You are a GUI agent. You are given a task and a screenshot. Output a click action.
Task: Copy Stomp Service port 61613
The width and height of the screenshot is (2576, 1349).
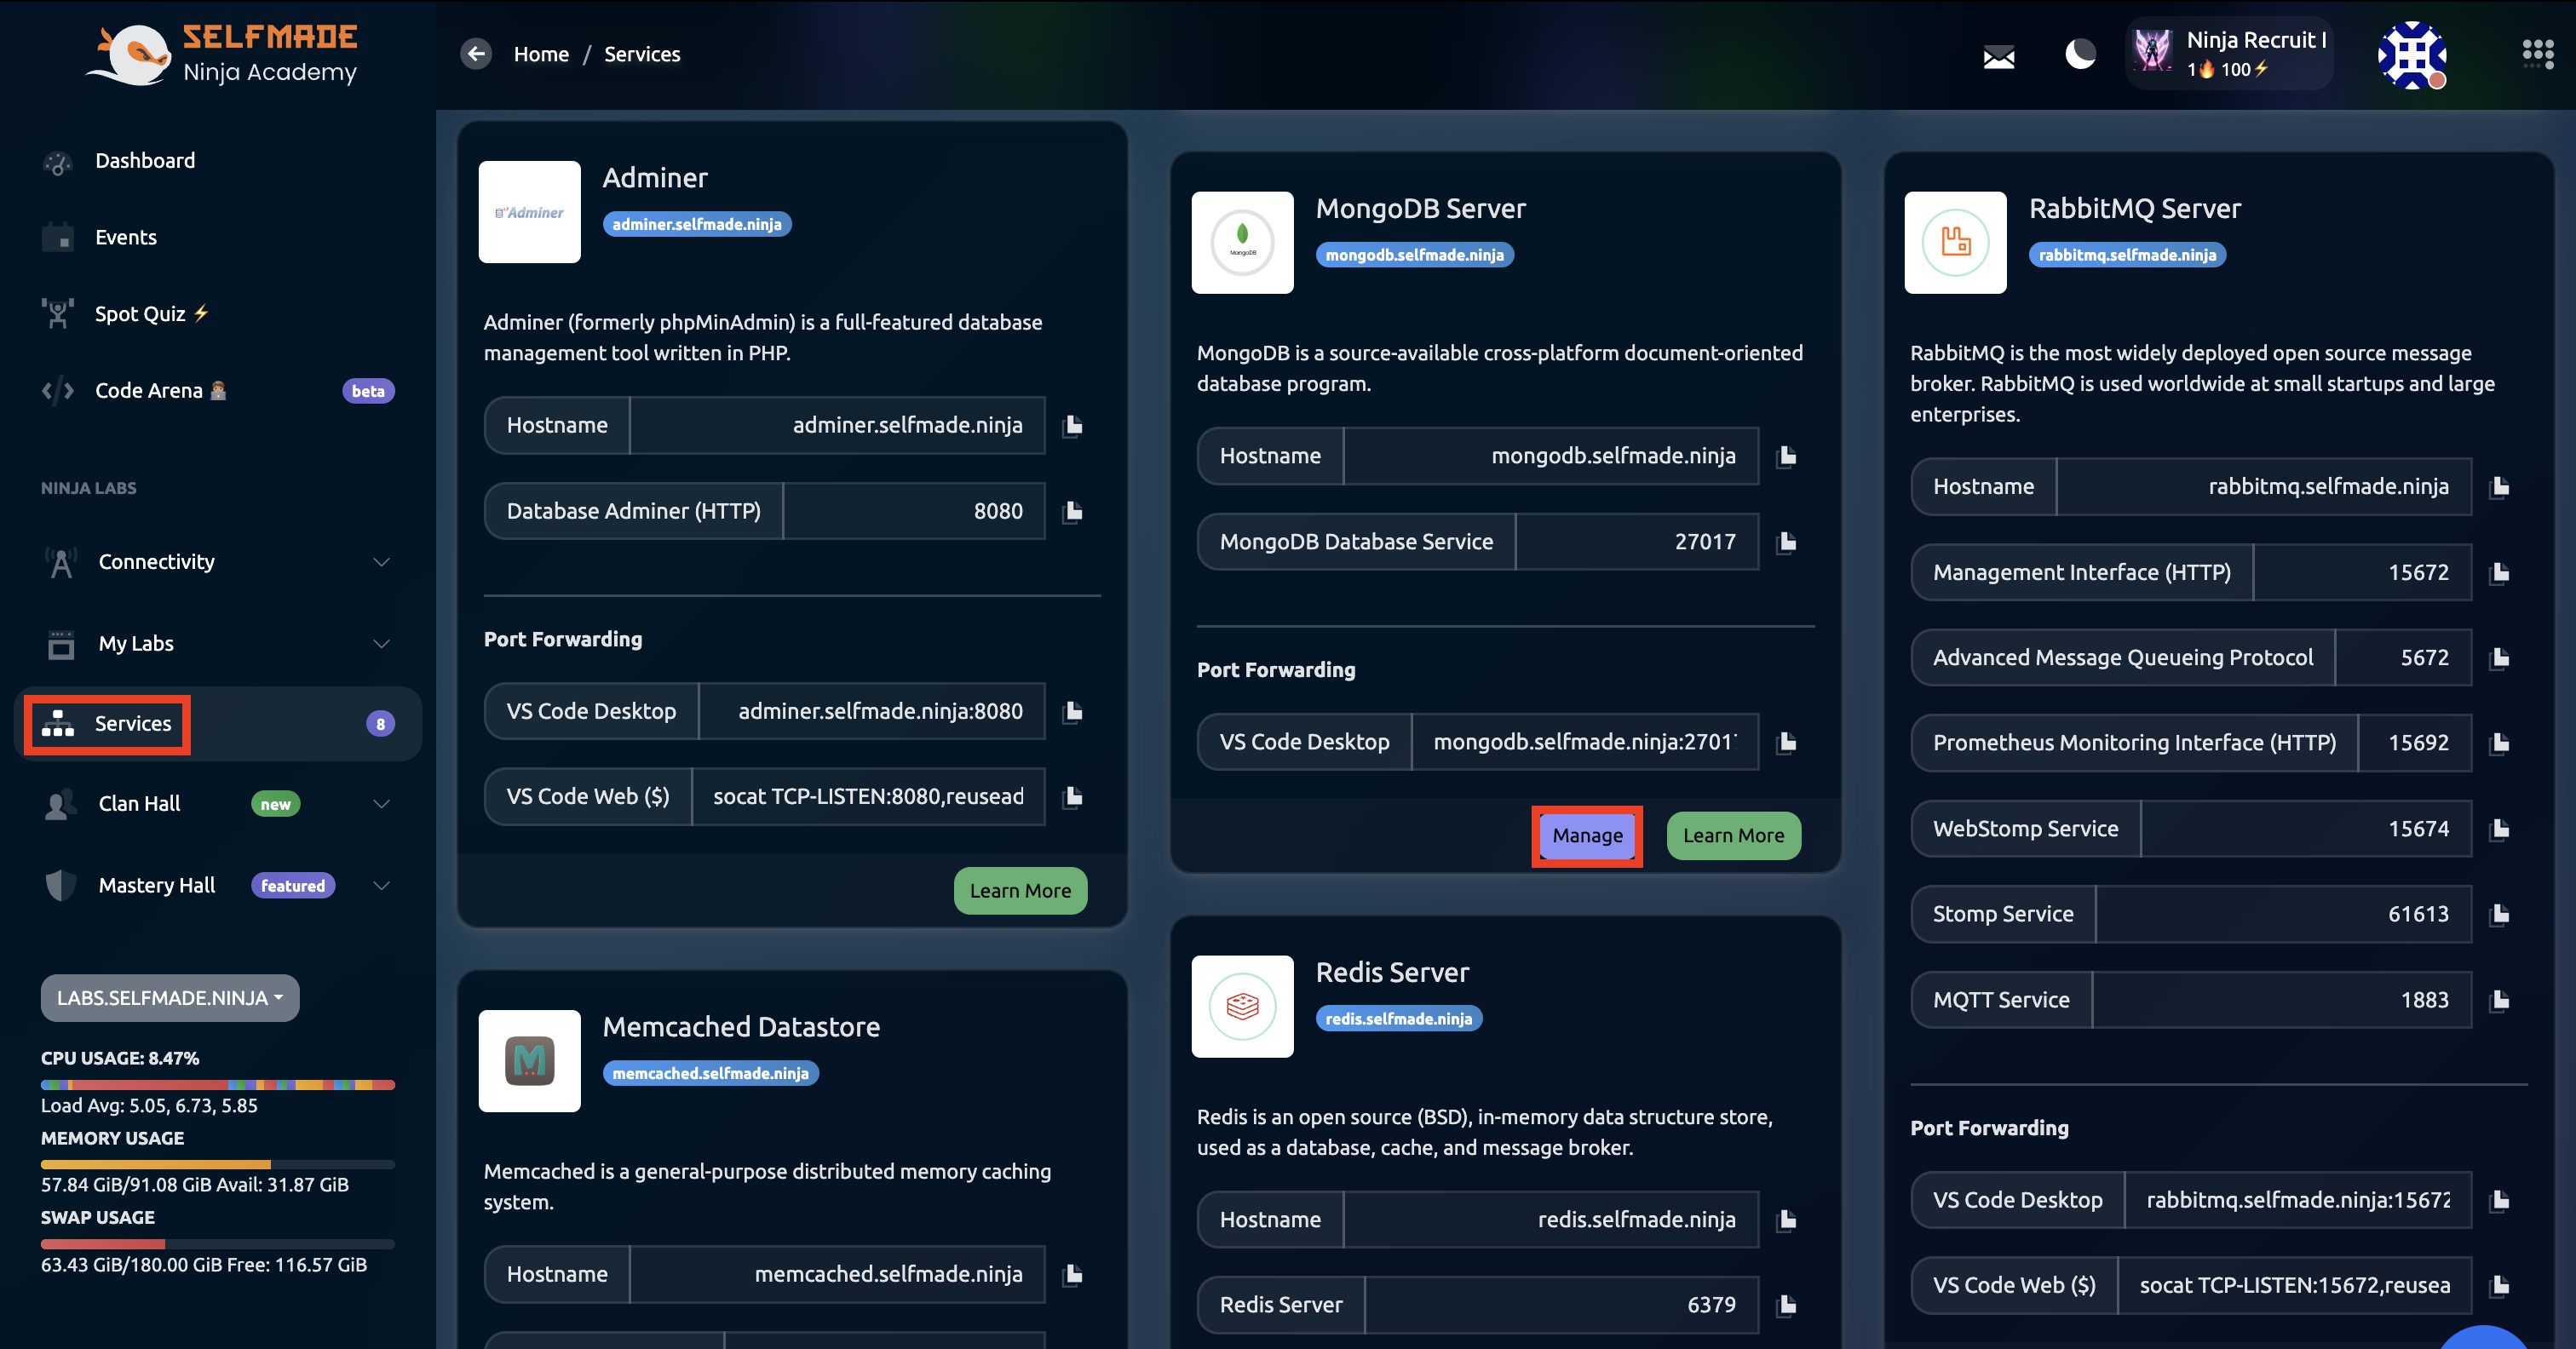pyautogui.click(x=2500, y=914)
